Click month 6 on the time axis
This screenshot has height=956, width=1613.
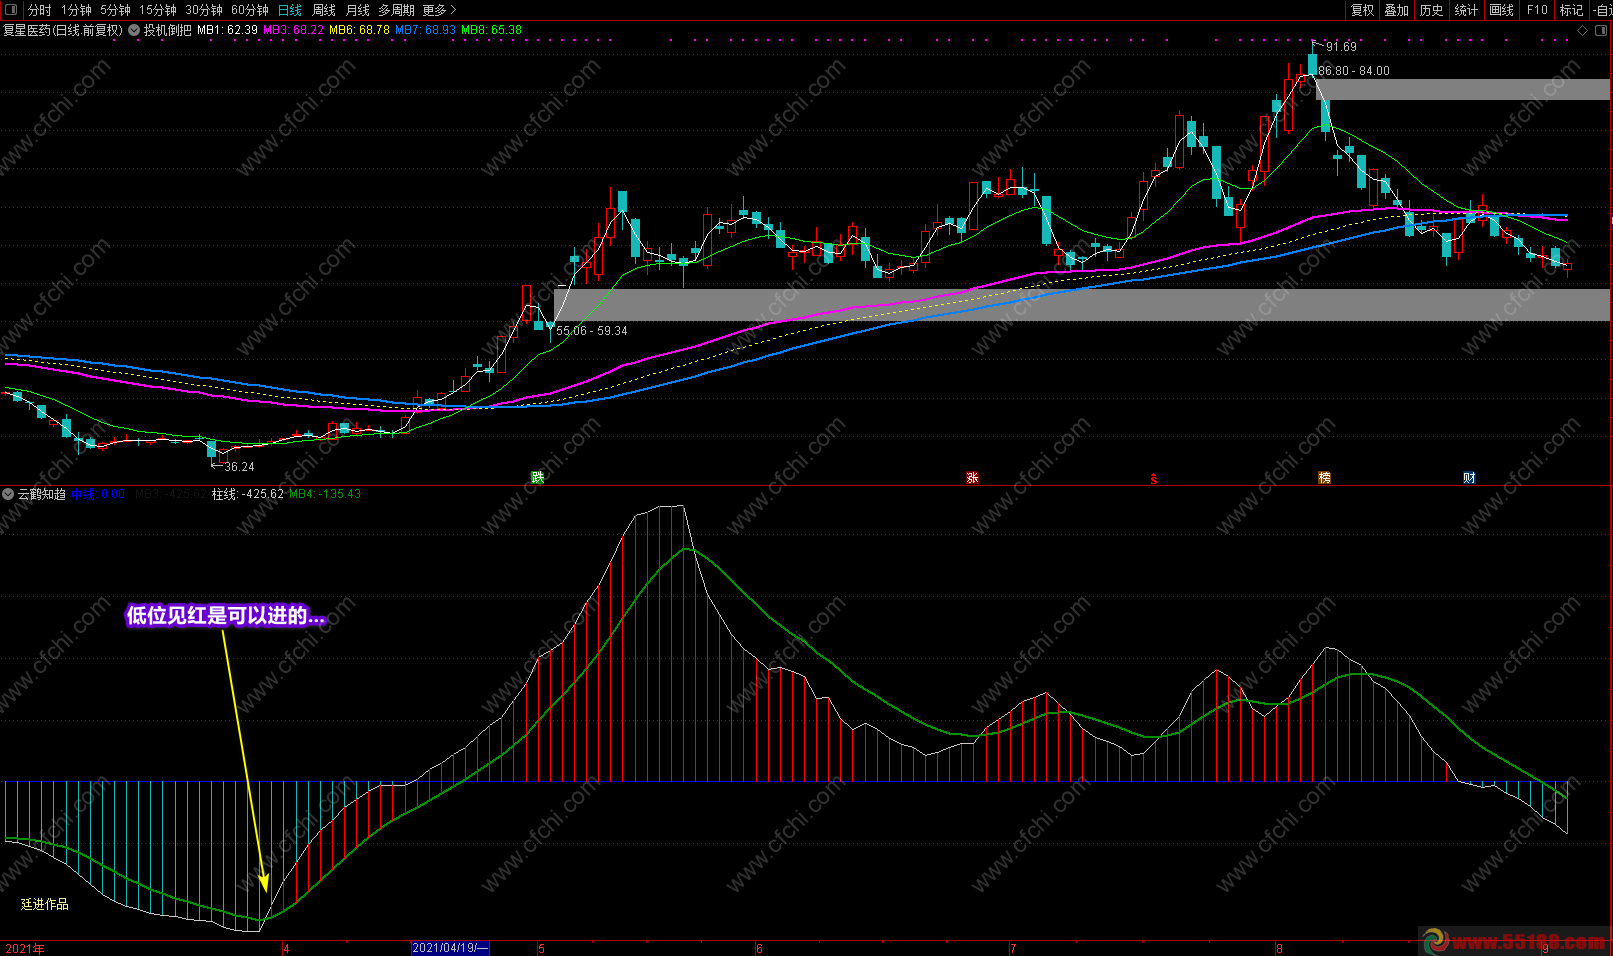tap(759, 949)
